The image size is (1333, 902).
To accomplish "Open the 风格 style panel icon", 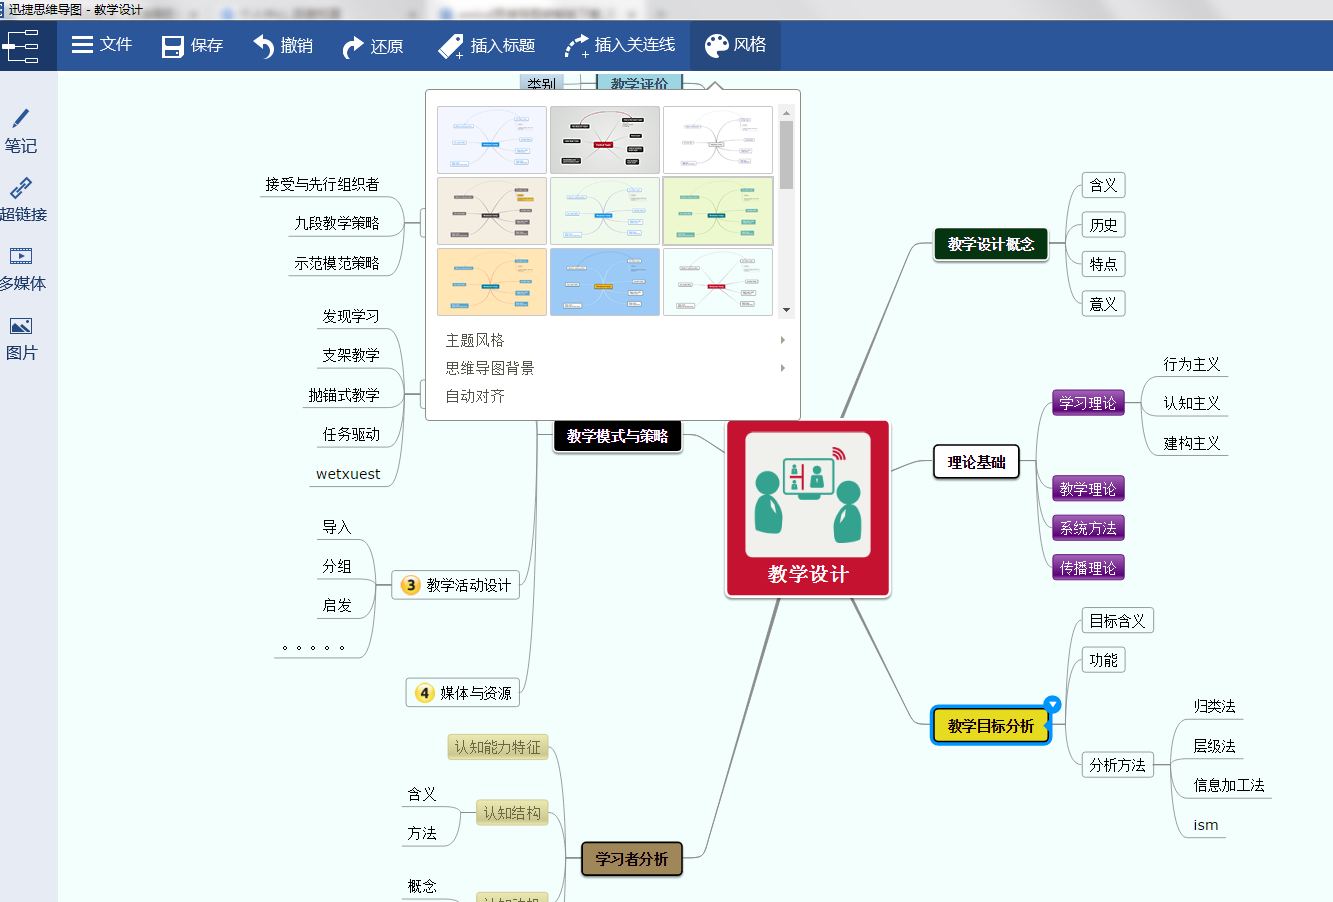I will [714, 44].
